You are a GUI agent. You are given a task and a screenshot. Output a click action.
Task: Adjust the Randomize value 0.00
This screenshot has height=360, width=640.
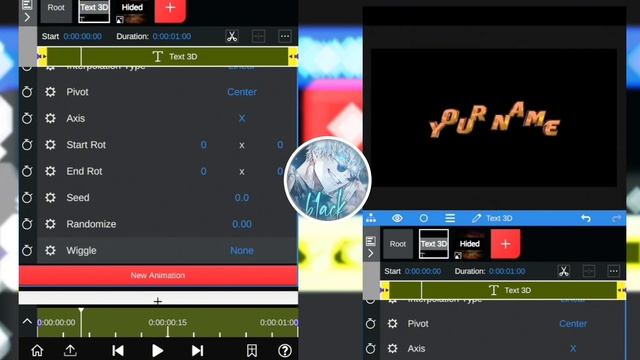[x=242, y=224]
